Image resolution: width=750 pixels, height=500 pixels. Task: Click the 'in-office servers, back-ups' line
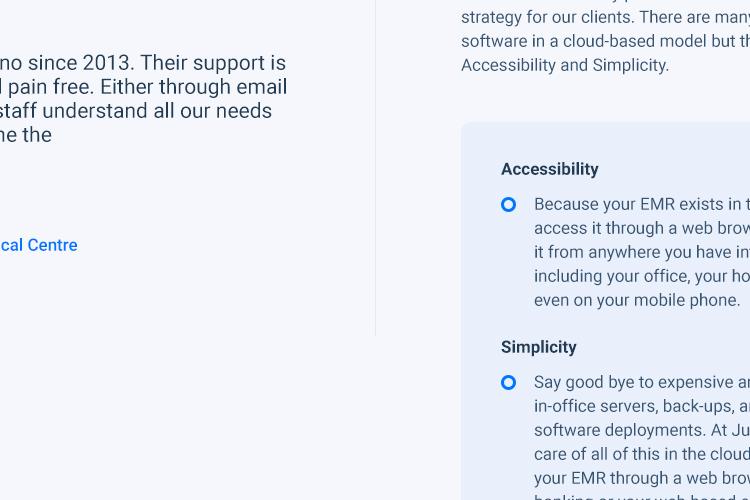[642, 406]
